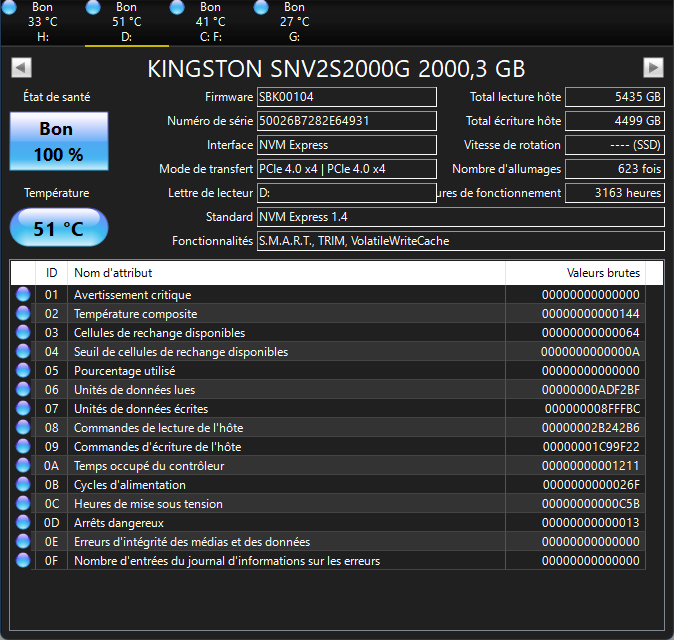Select the Heures de mise sous tension row
674x640 pixels.
coord(285,504)
